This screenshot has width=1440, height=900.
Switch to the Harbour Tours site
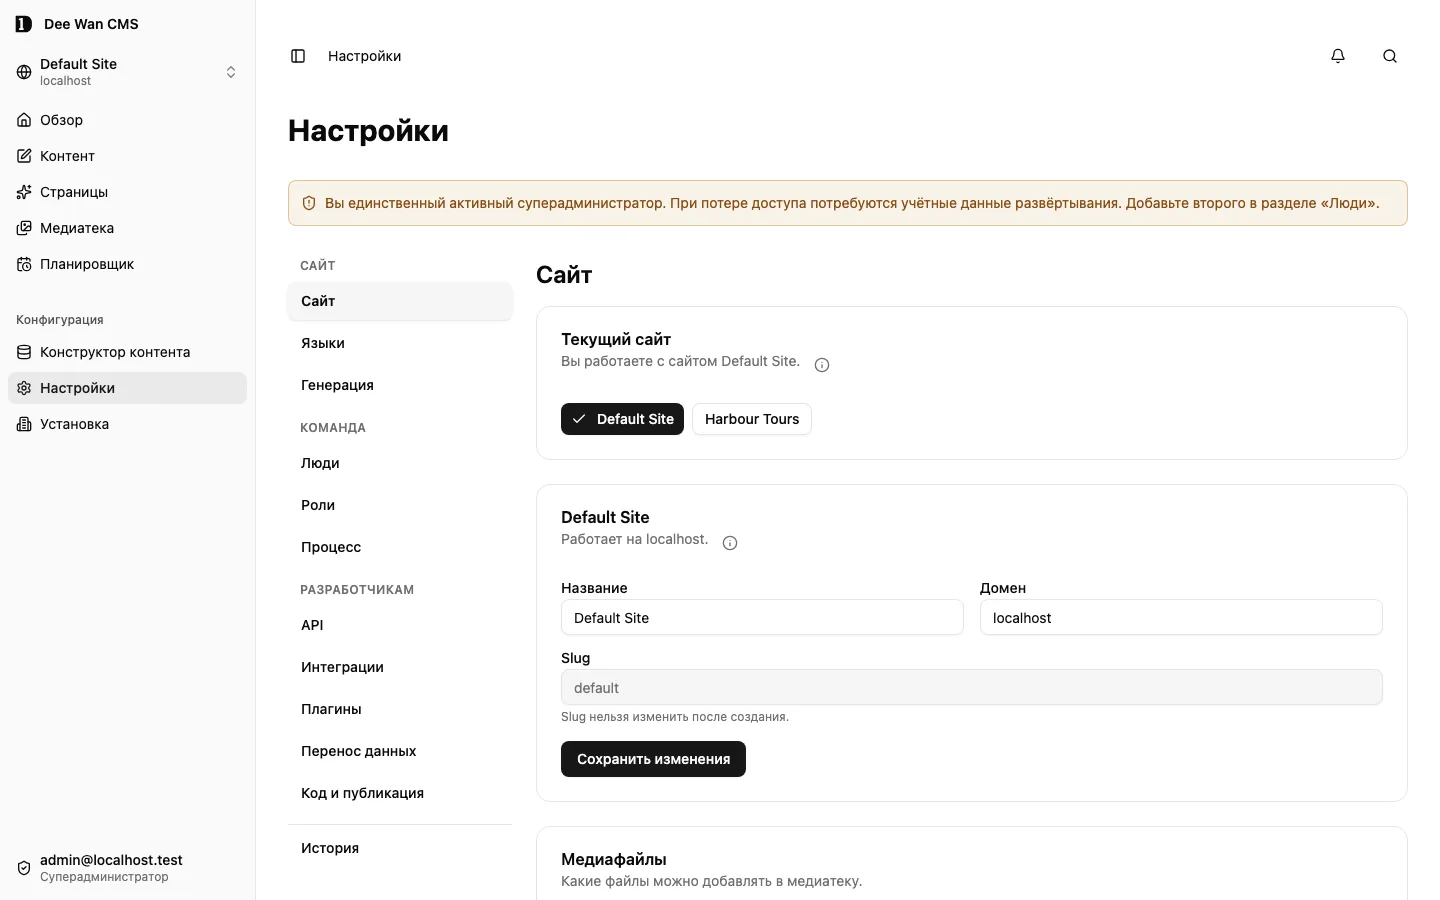pos(752,419)
